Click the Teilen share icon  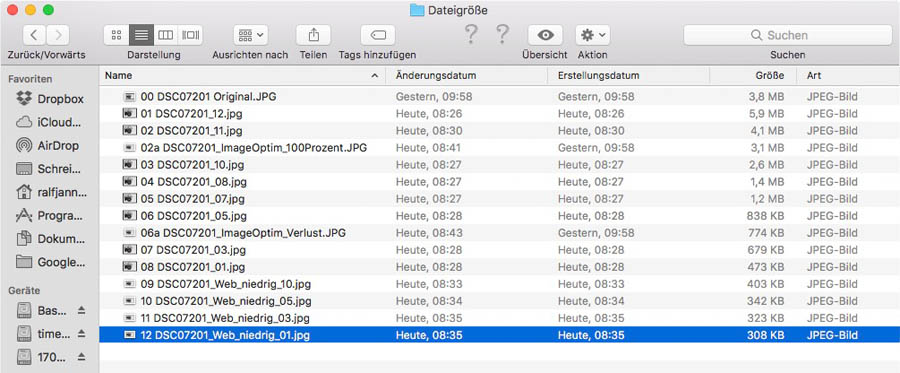click(x=313, y=36)
